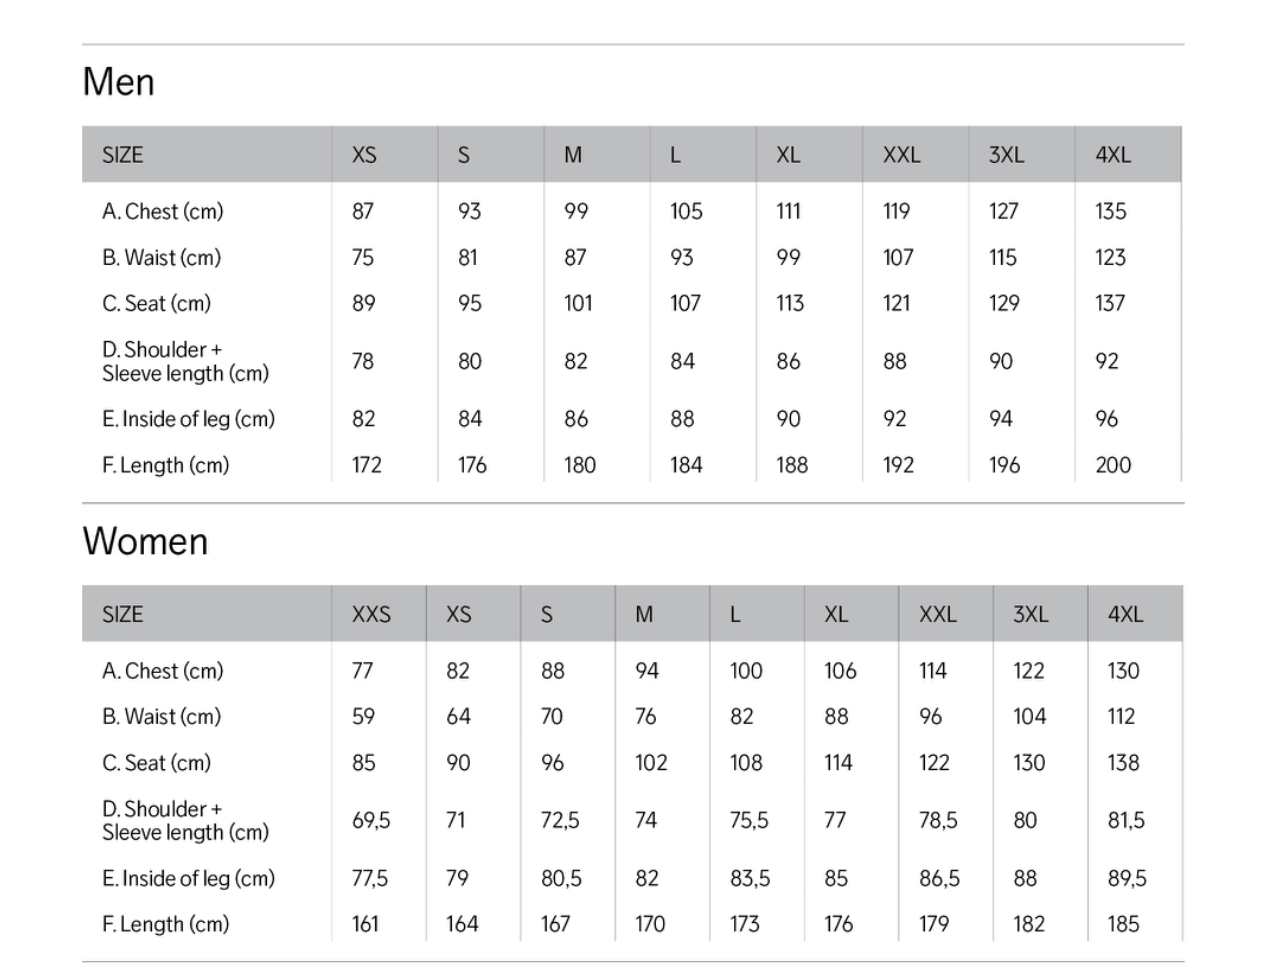
Task: Click the SIZE header in Women table
Action: (x=123, y=614)
